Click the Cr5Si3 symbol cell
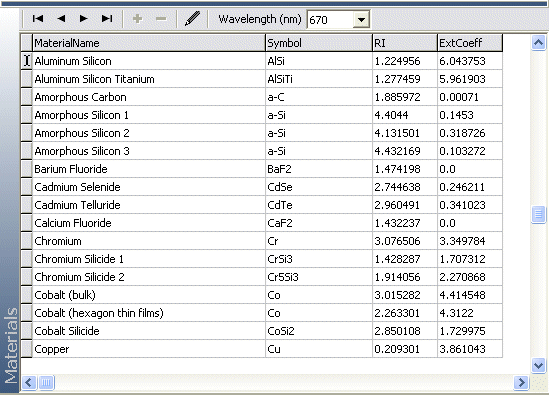 click(319, 277)
